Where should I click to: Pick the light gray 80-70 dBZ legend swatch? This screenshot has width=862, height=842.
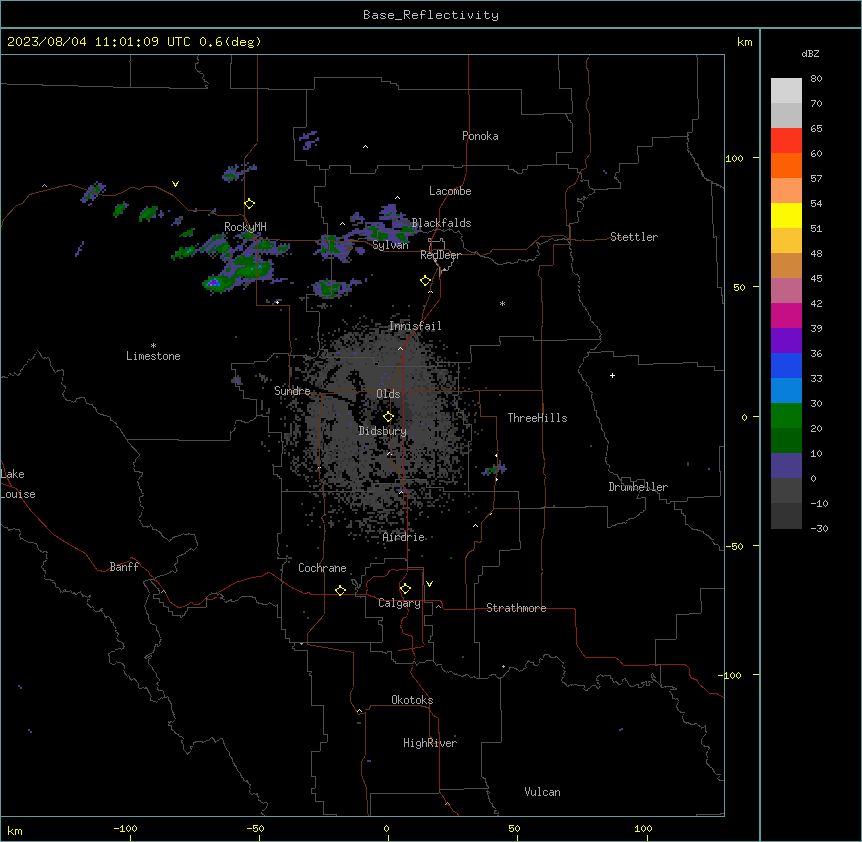pos(786,91)
